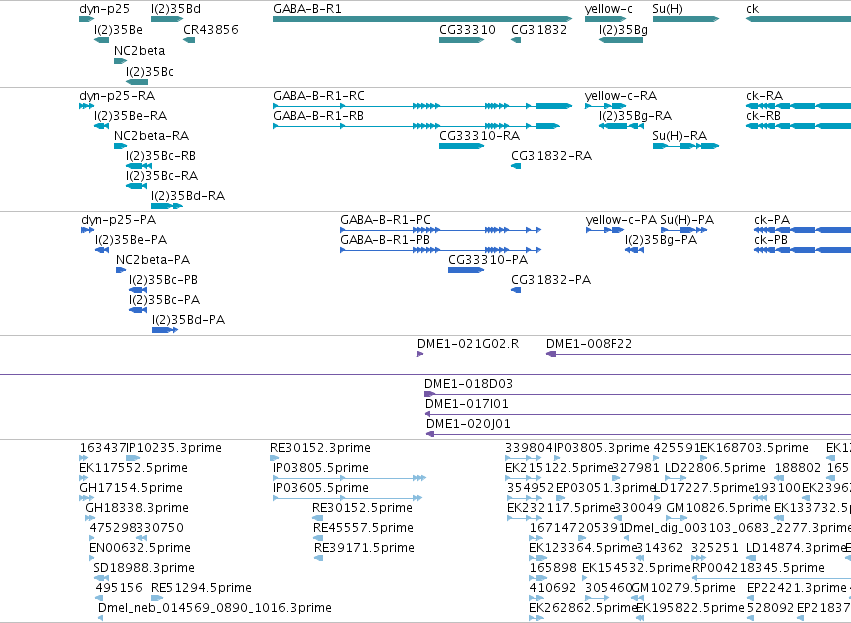This screenshot has width=851, height=623.
Task: Select the l(2)35Bd gene feature
Action: pos(167,19)
